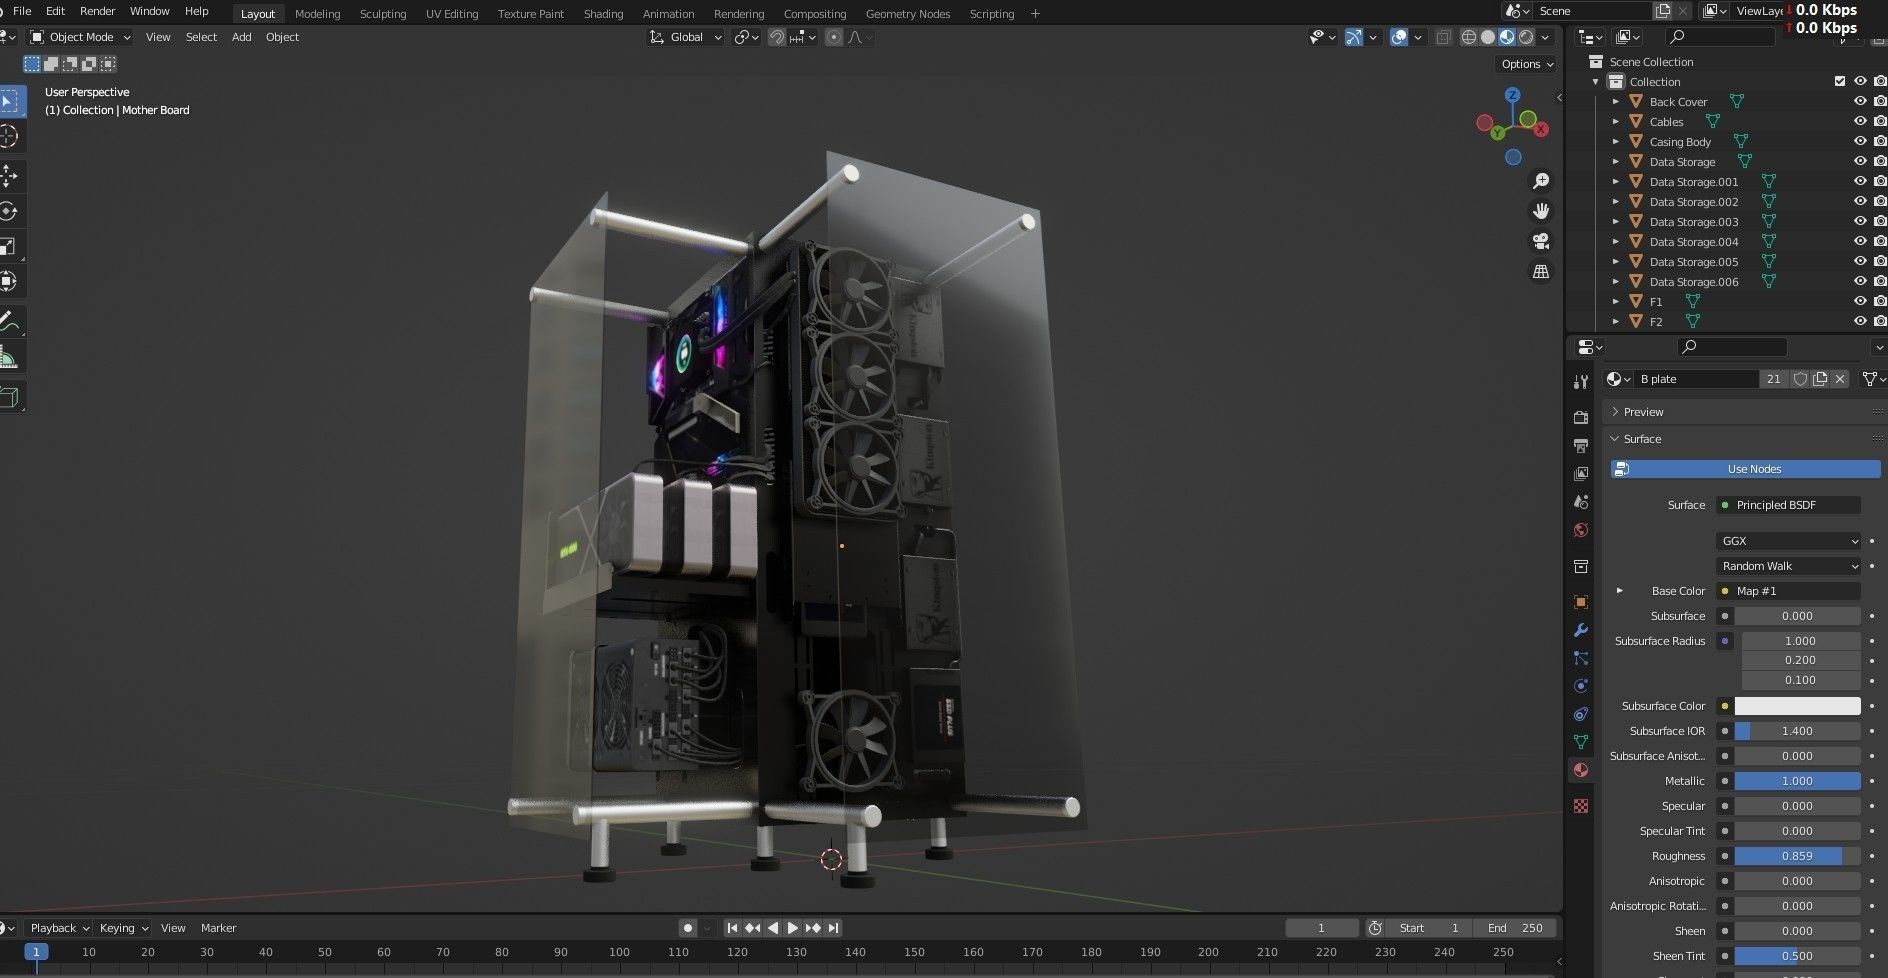Switch perspective/orthographic grid icon
Viewport: 1888px width, 978px height.
click(x=1541, y=271)
